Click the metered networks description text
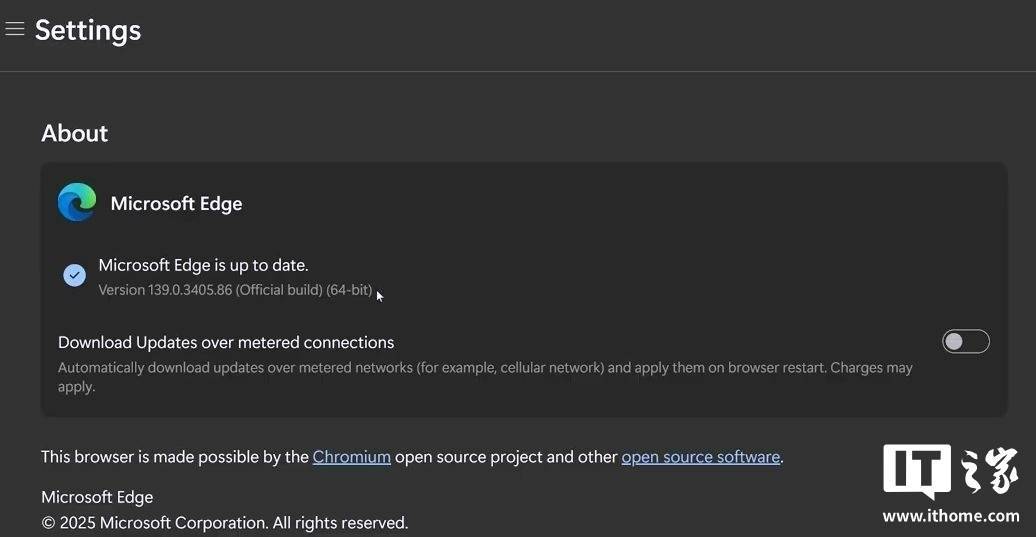Screen dimensions: 1036x537 click(x=400, y=368)
